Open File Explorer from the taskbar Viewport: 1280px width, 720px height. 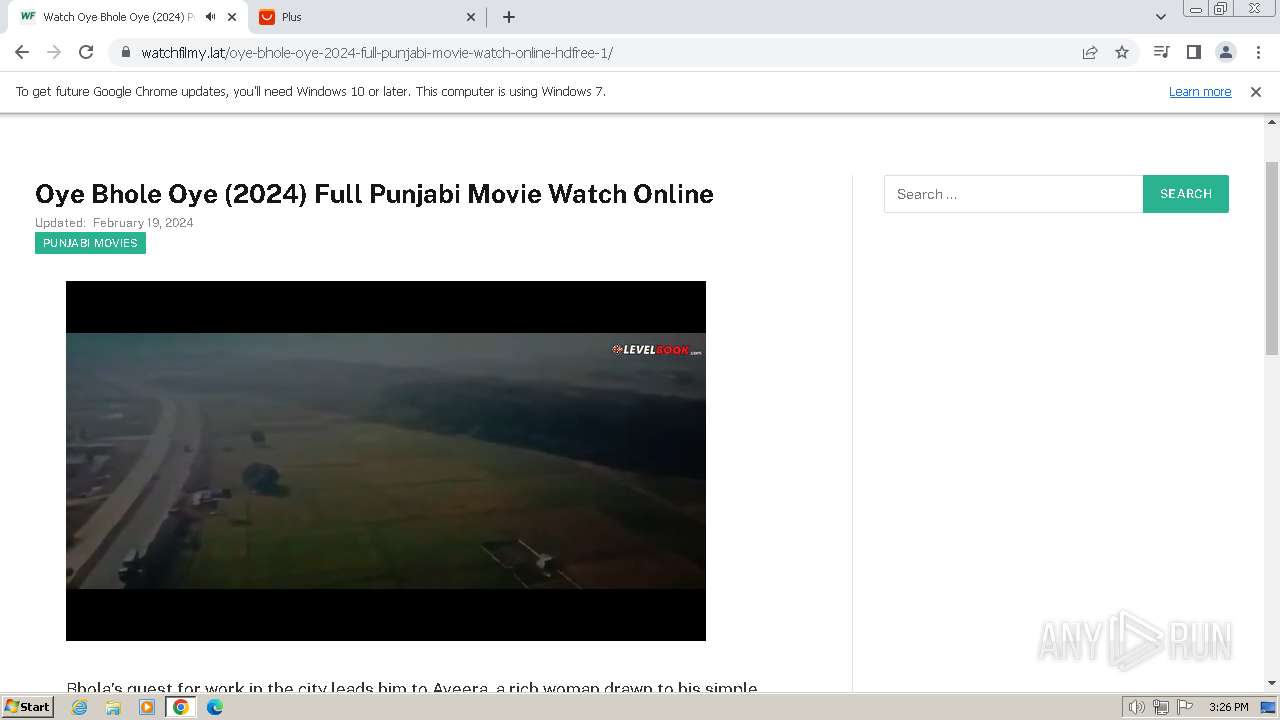(x=113, y=707)
